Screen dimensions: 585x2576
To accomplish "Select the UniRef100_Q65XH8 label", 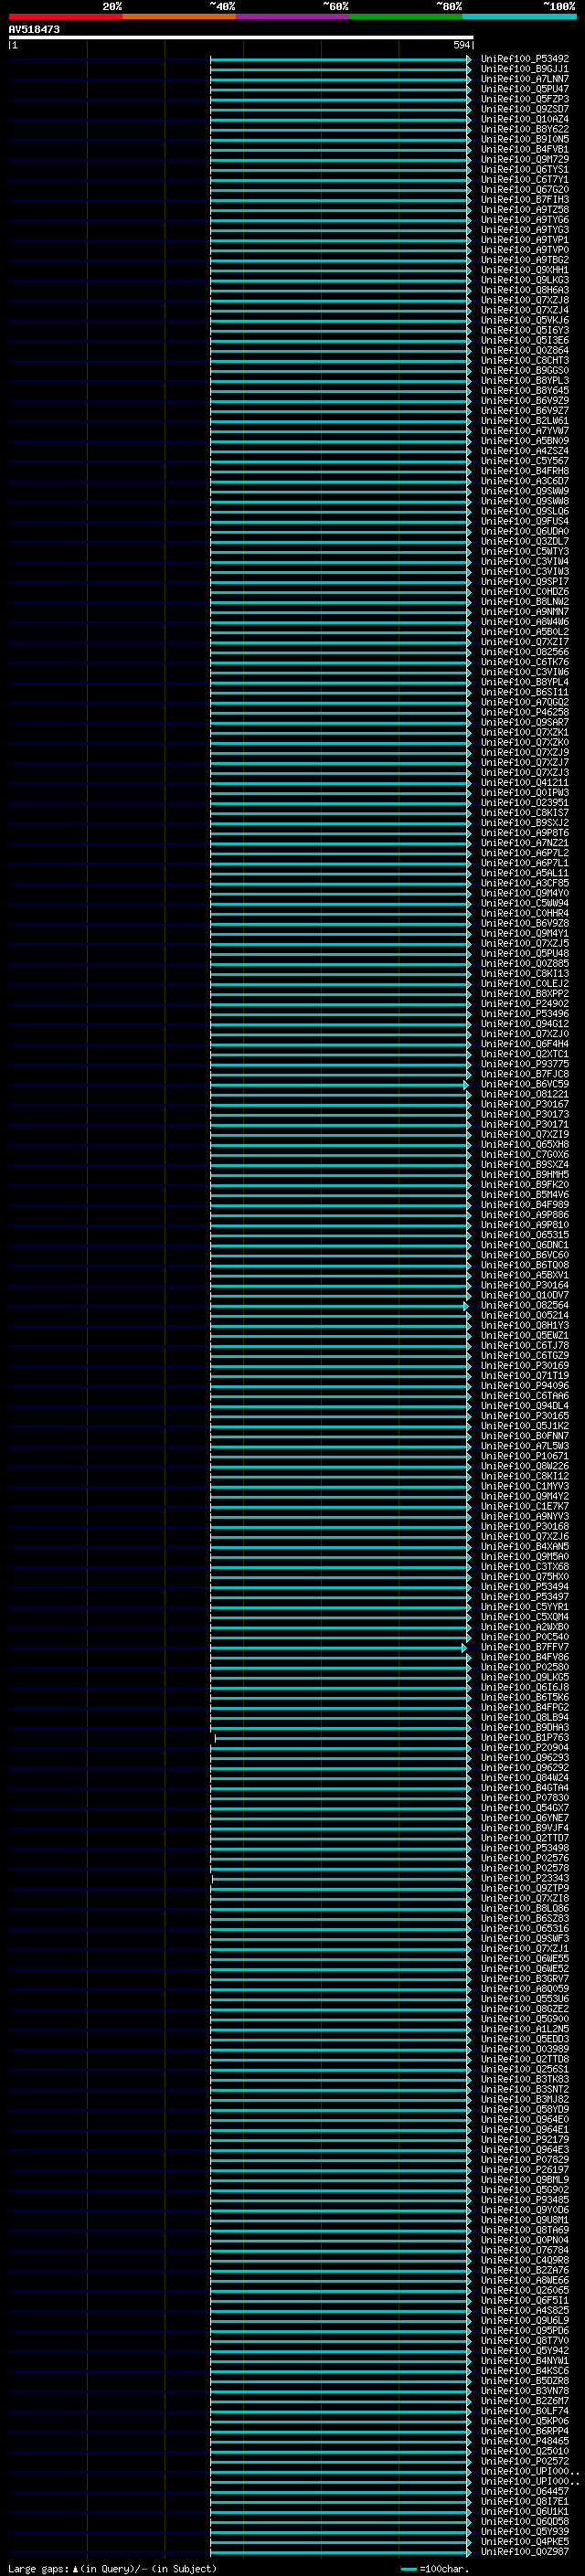I will pos(525,1145).
